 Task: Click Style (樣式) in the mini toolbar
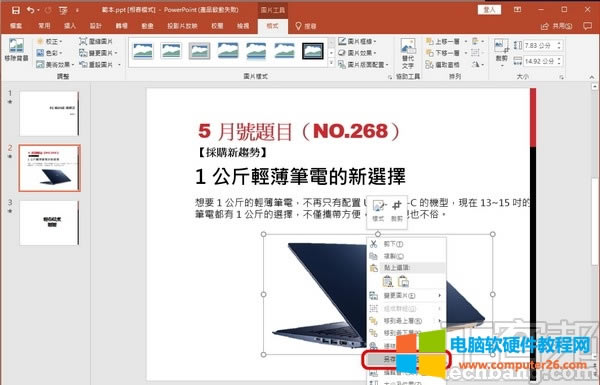click(378, 210)
